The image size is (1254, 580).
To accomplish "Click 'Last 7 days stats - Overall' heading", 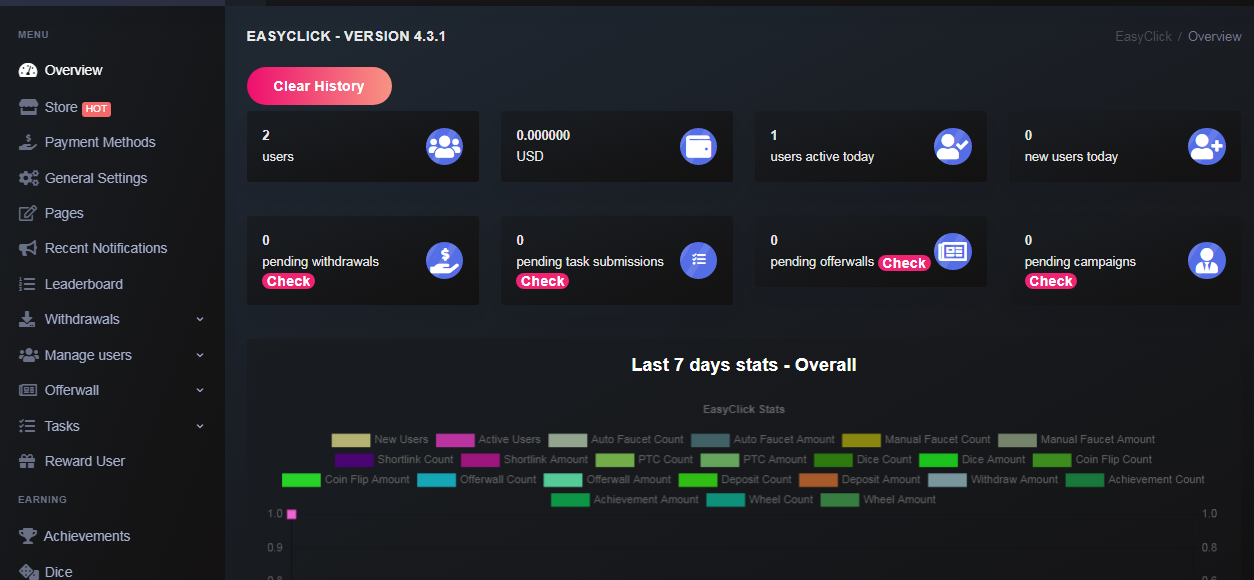I will pos(744,365).
